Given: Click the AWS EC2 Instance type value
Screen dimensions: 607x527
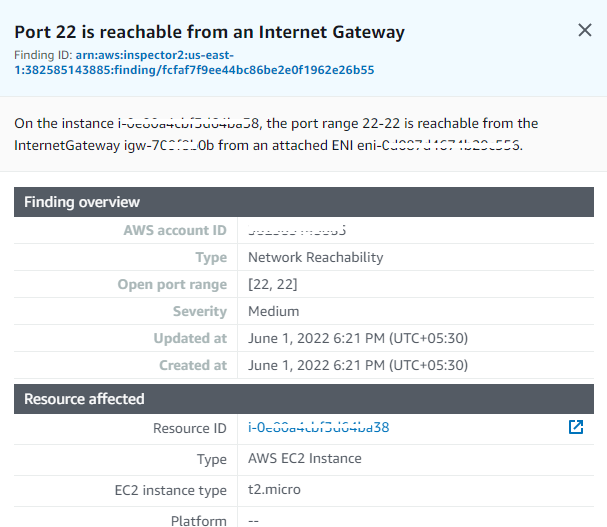Looking at the screenshot, I should [305, 458].
